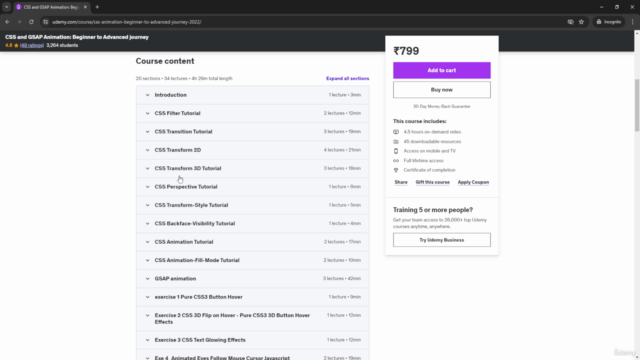Expand CSS Transform 3D Tutorial chevron
The image size is (640, 360).
147,169
